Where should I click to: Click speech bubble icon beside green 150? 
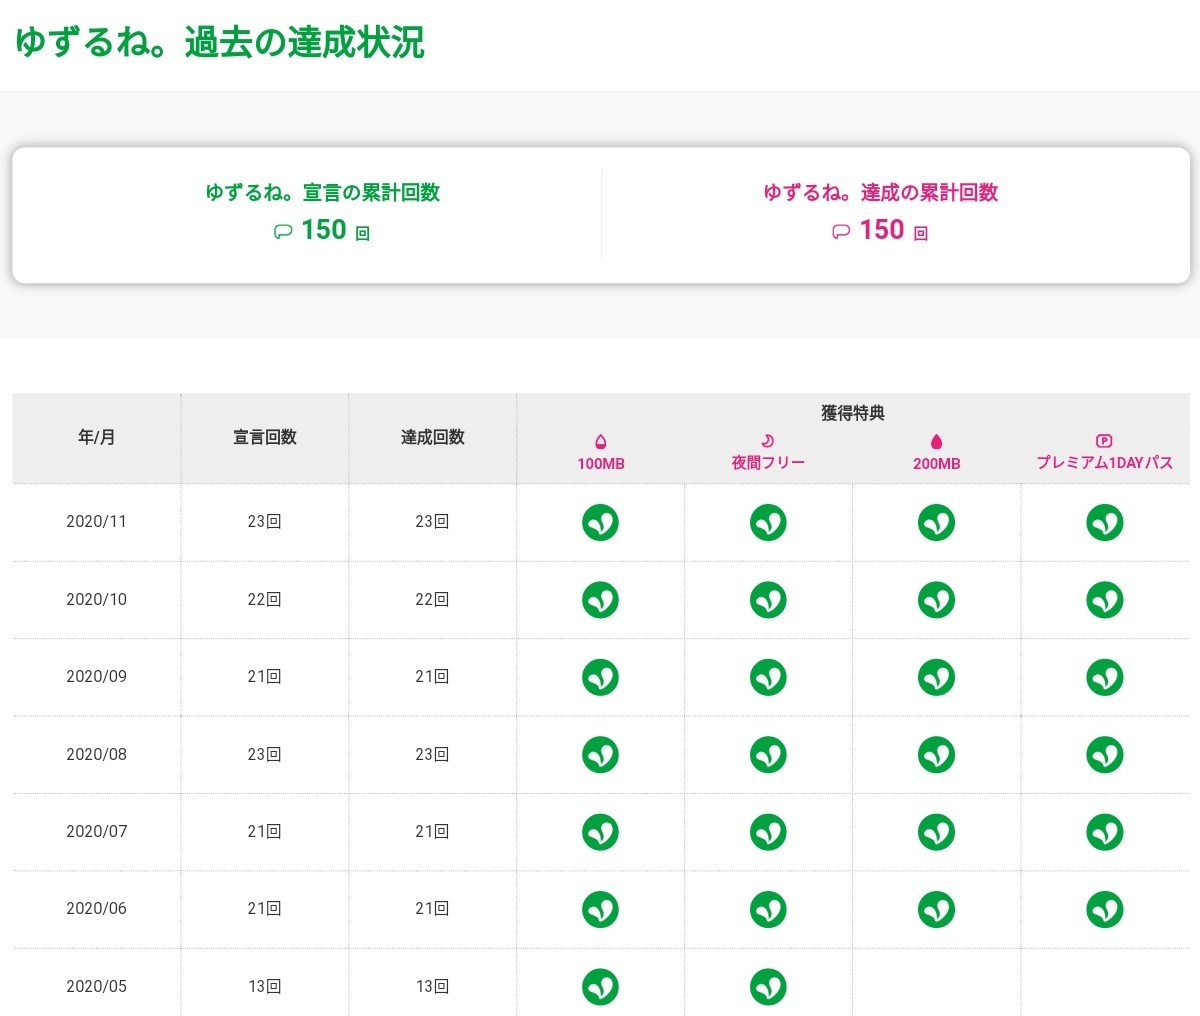click(x=283, y=232)
